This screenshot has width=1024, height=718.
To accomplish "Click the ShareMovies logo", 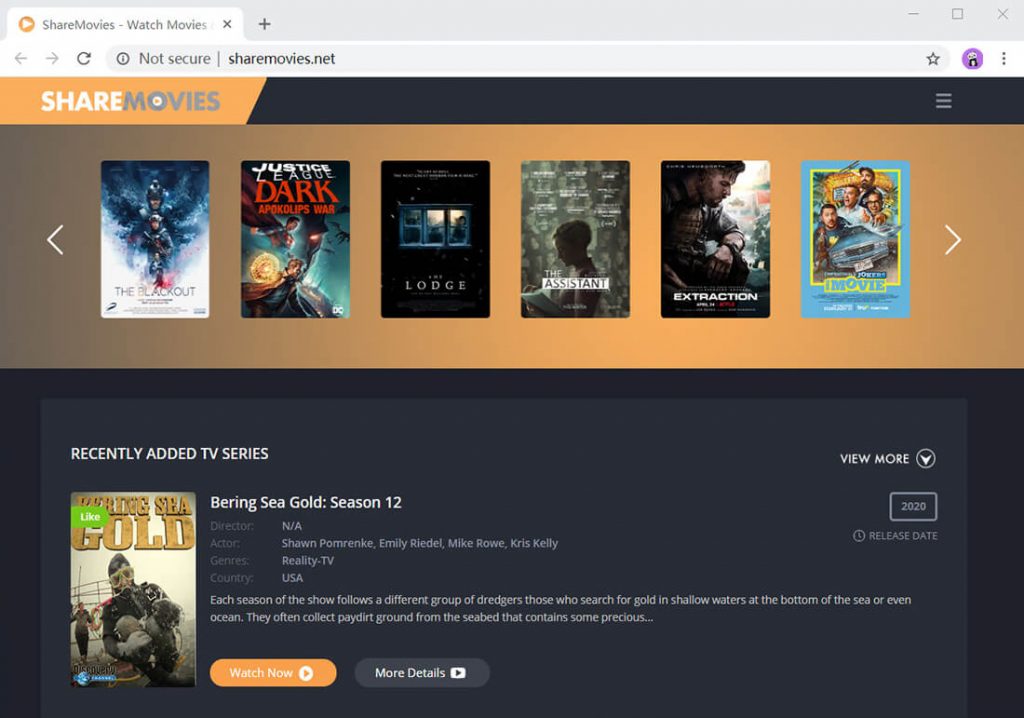I will [131, 101].
